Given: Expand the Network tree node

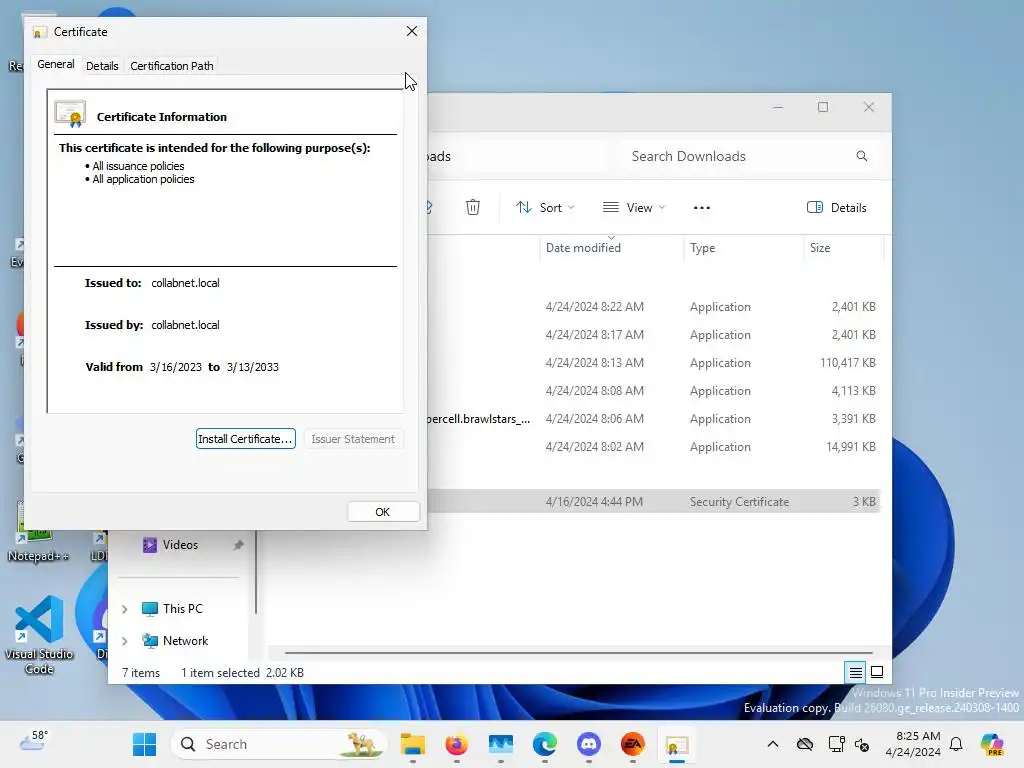Looking at the screenshot, I should pyautogui.click(x=125, y=641).
